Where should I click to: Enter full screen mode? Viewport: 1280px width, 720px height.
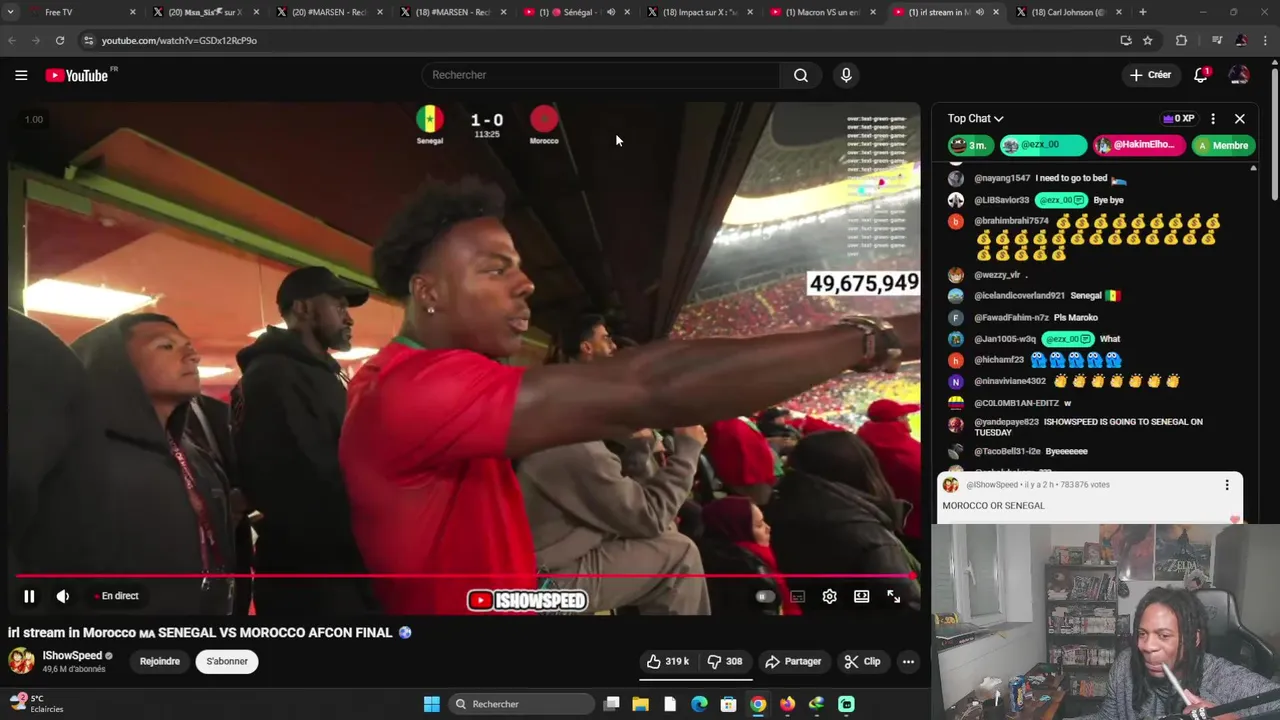tap(893, 596)
